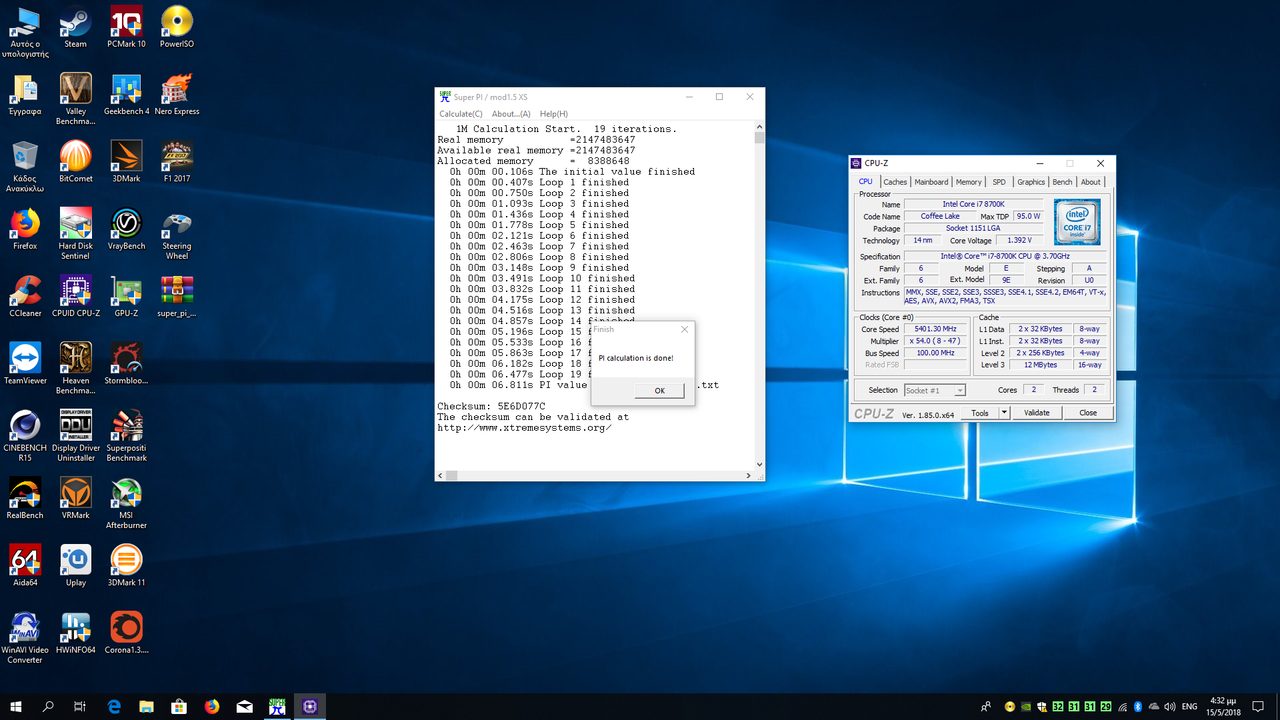
Task: Launch TeamViewer from the desktop
Action: (x=25, y=363)
